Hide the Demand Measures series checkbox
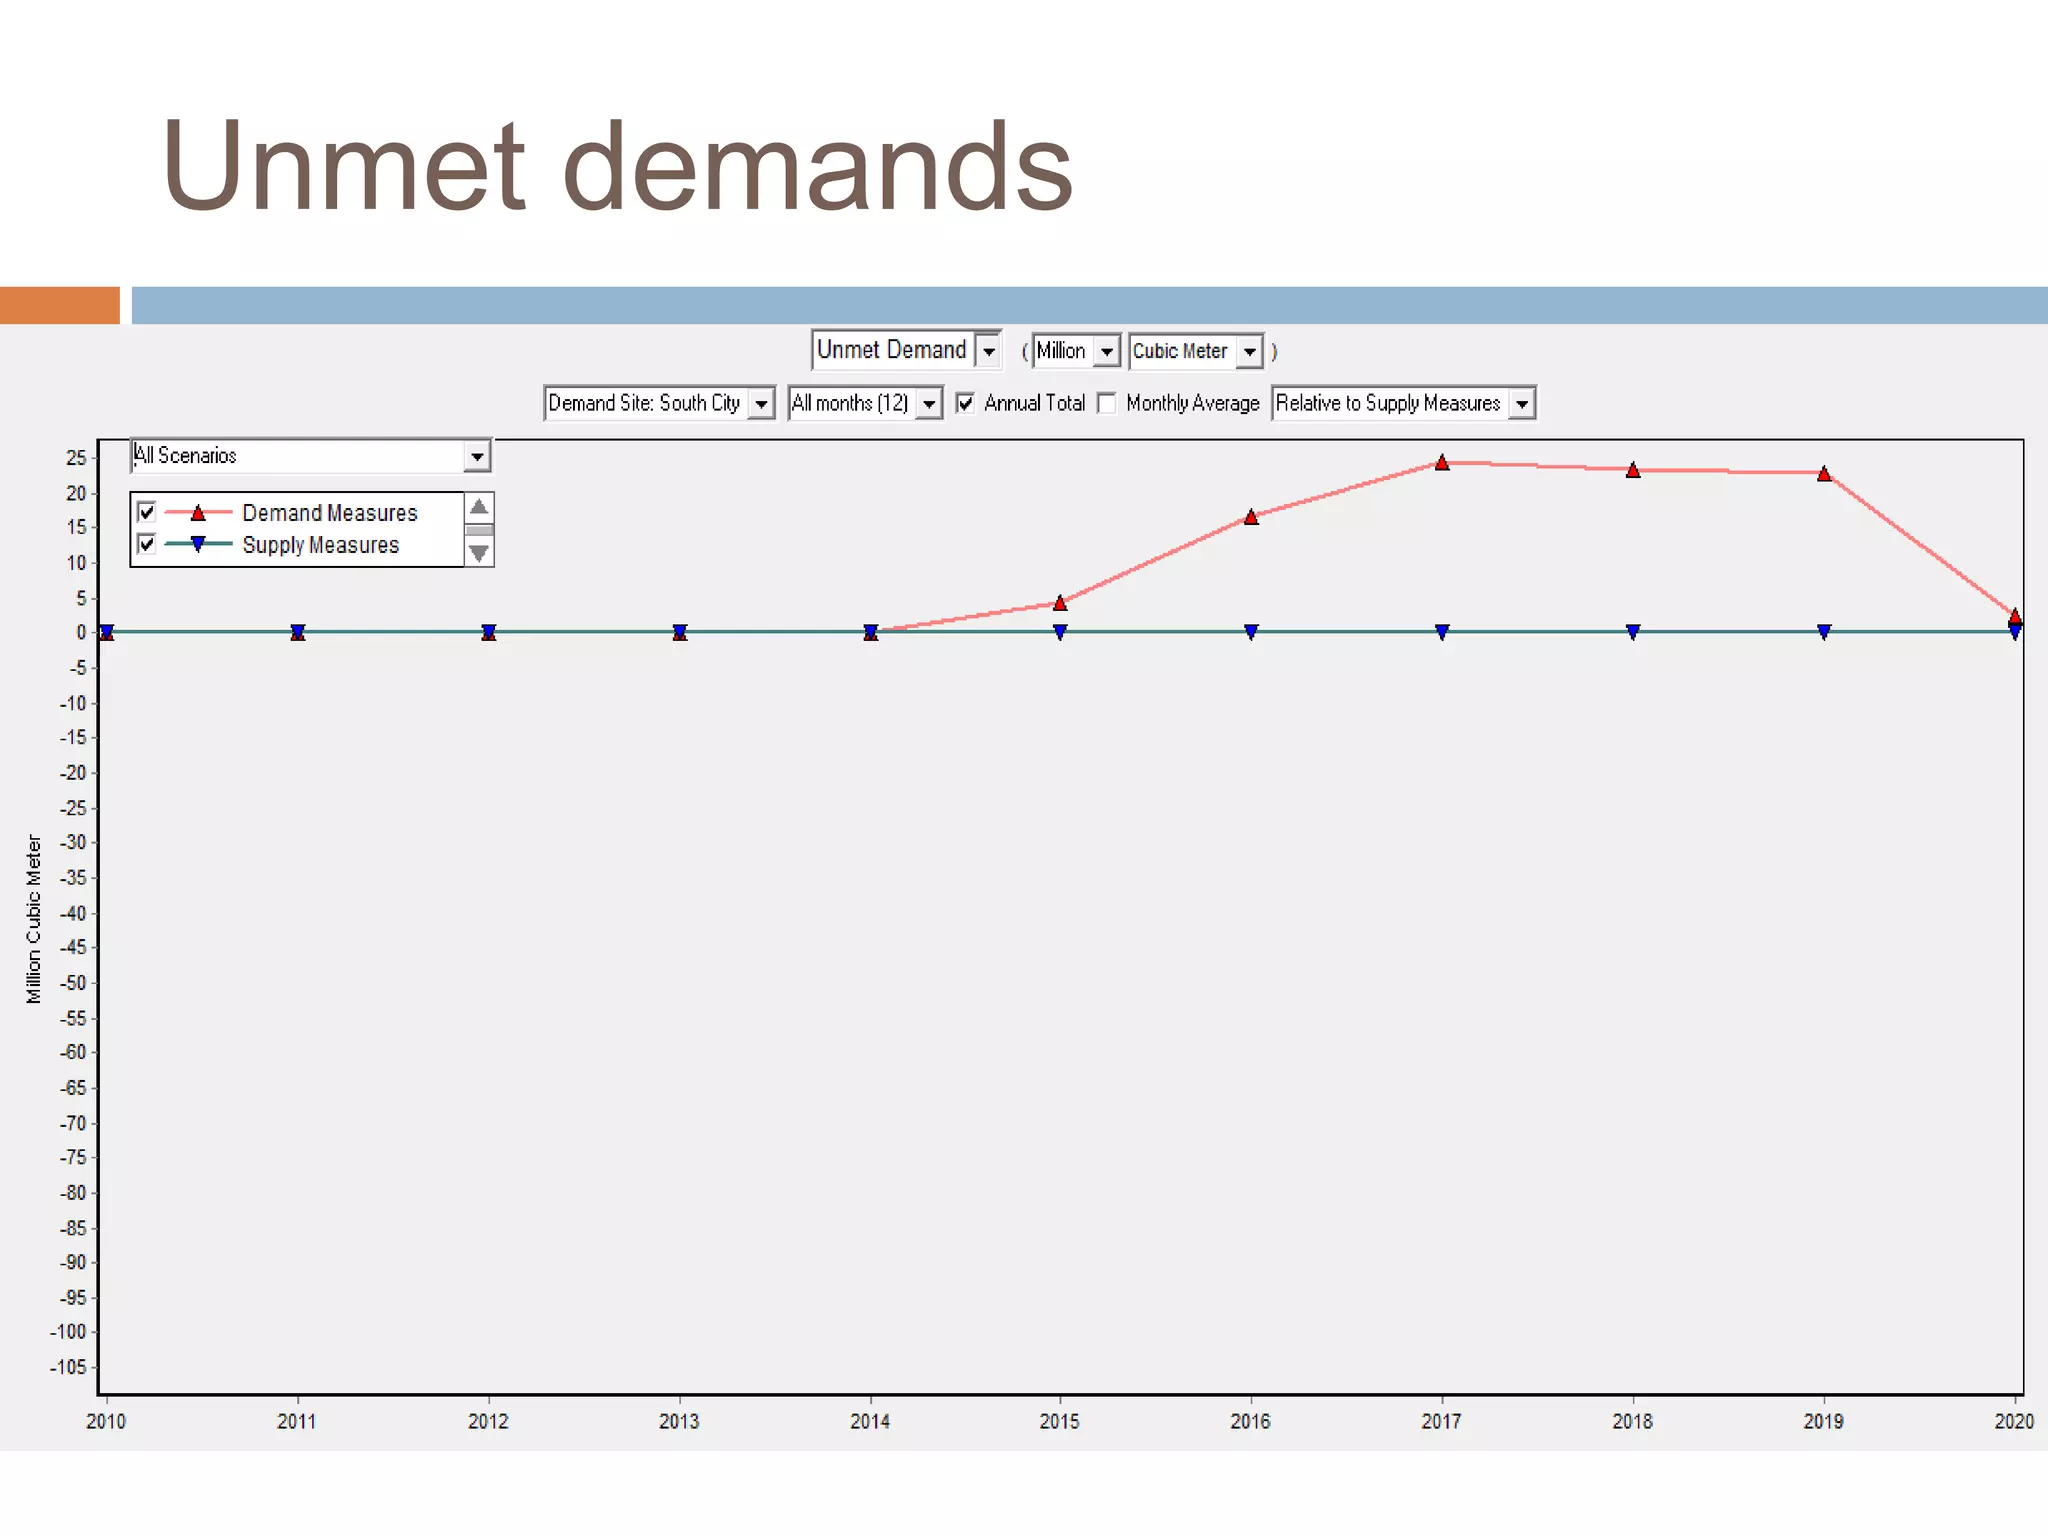Screen dimensions: 2048x1536 [147, 512]
